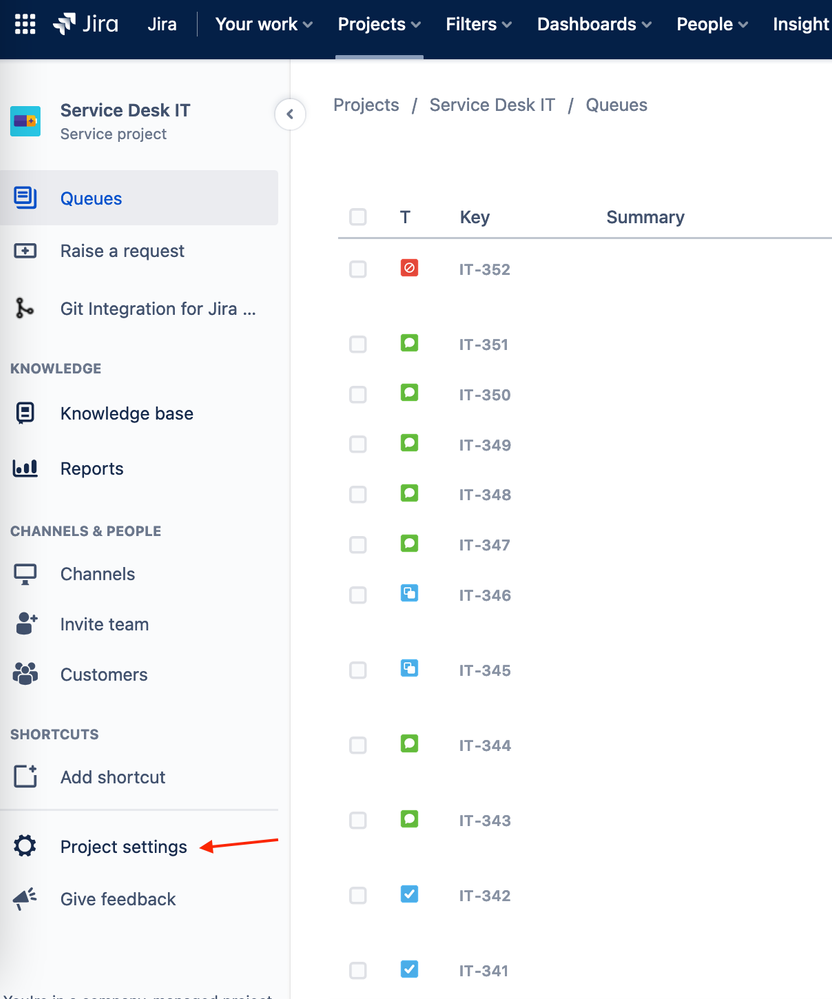The image size is (832, 999).
Task: Check the box for issue IT-347
Action: coord(358,545)
